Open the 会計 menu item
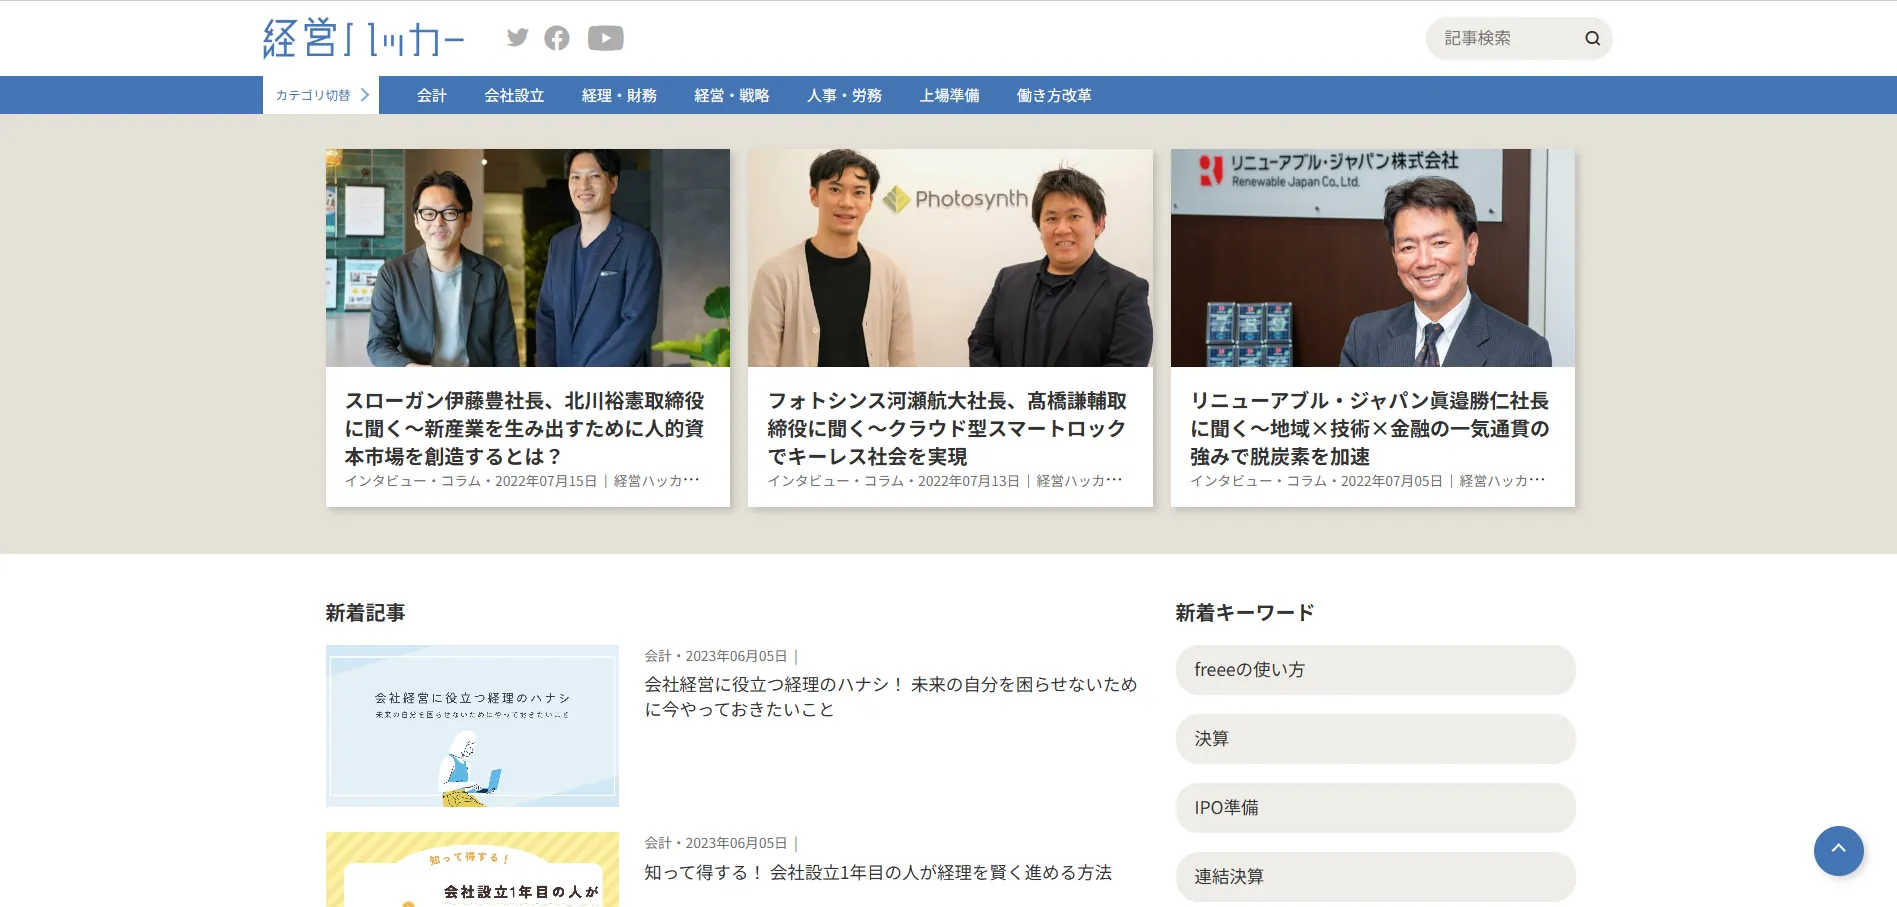Screen dimensions: 1897x907 (x=432, y=95)
